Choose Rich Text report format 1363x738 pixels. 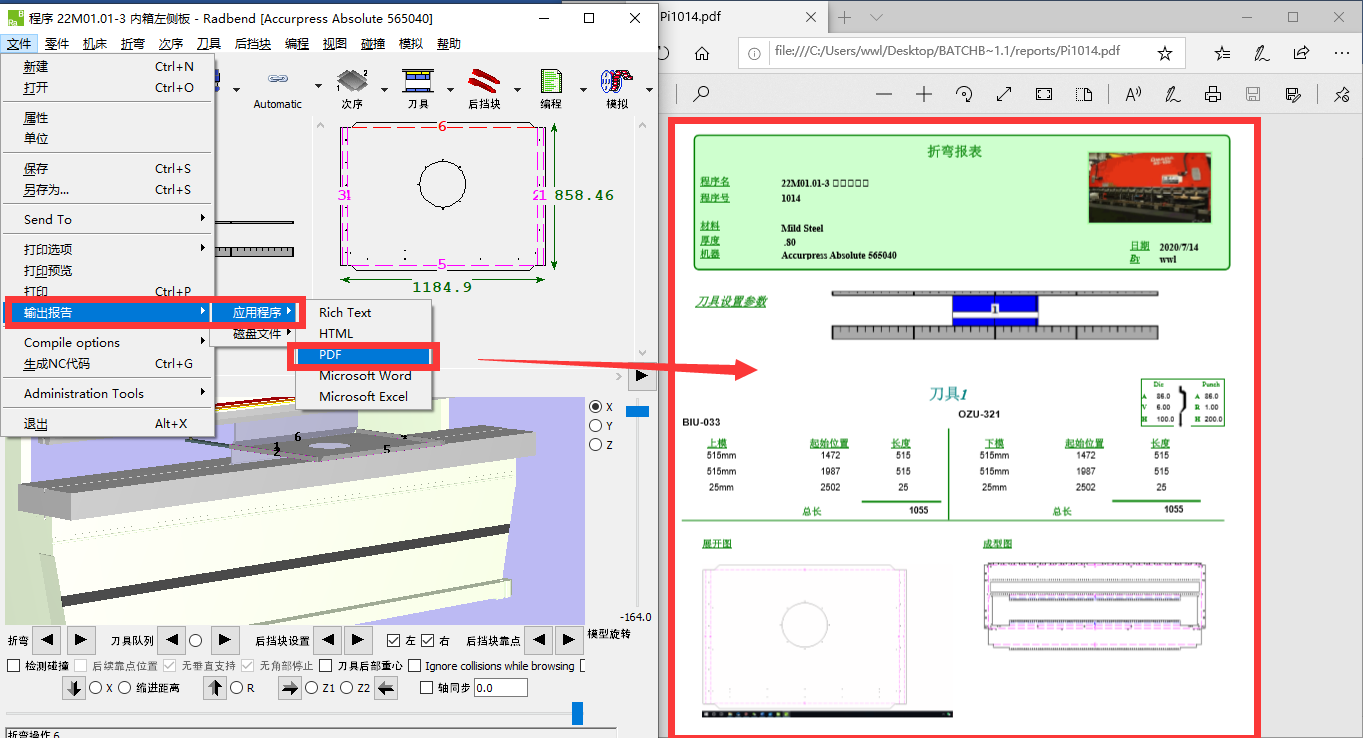[363, 313]
